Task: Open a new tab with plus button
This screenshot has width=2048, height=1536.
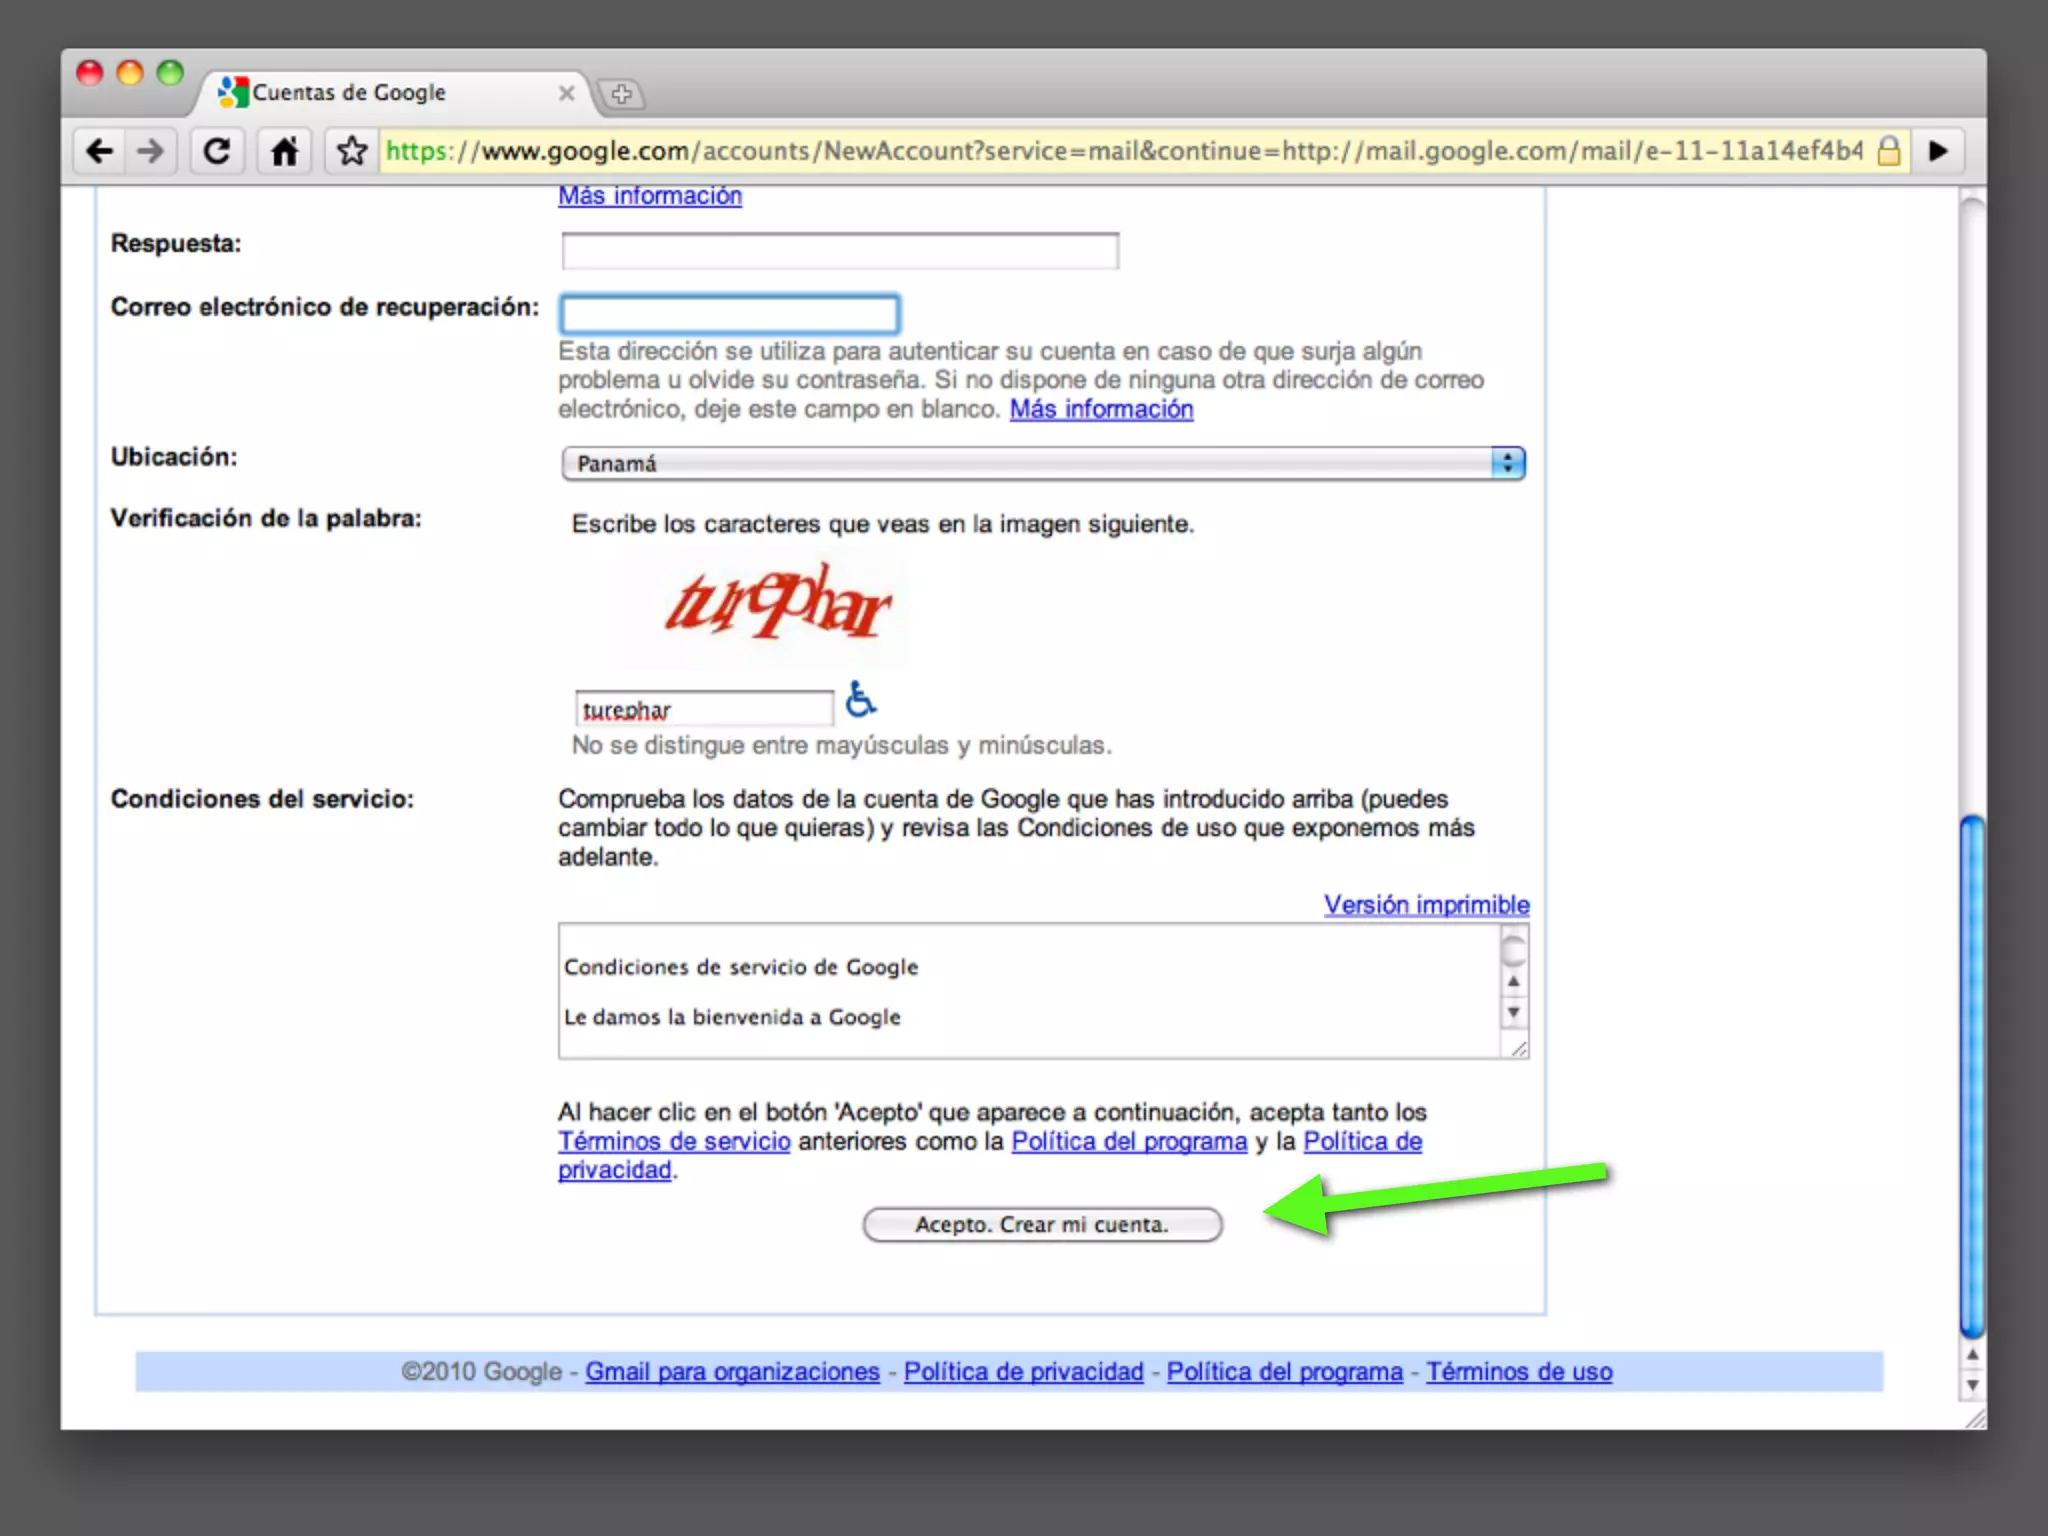Action: tap(621, 94)
